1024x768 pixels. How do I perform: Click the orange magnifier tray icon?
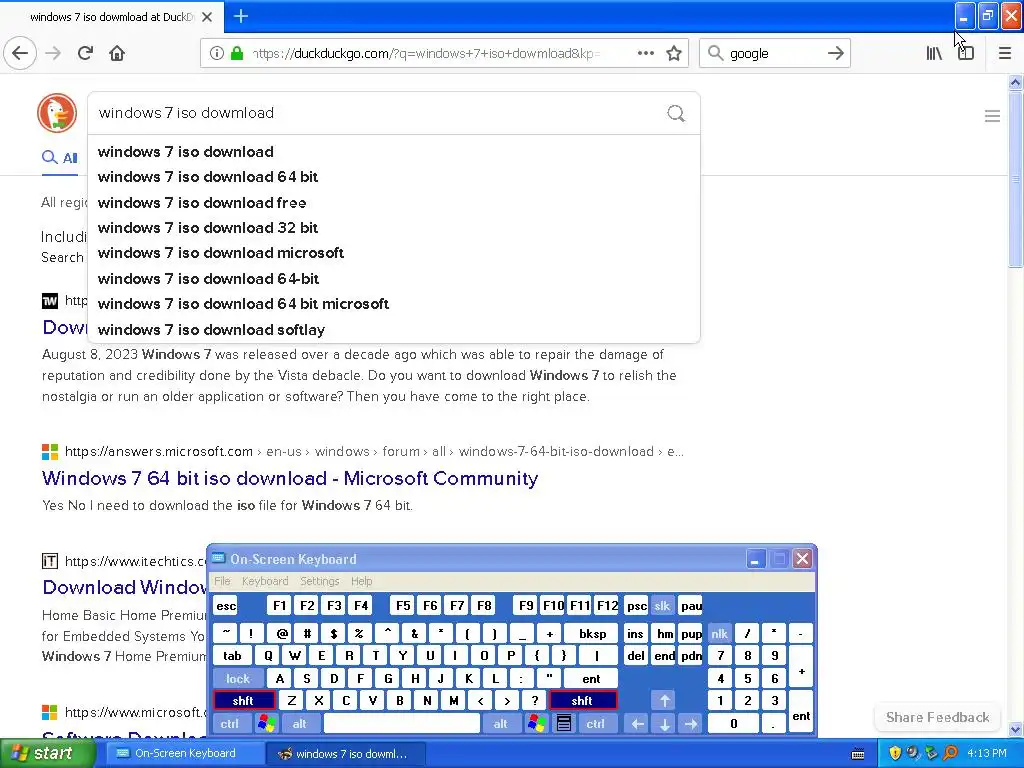click(950, 753)
